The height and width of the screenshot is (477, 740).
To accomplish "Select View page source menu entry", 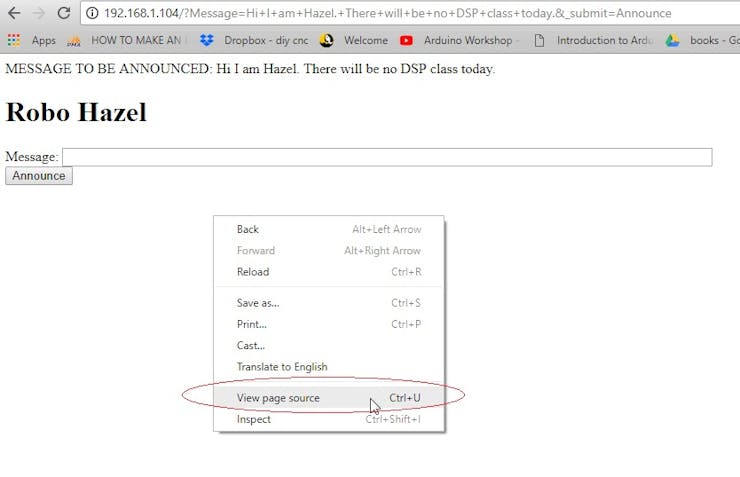I will tap(329, 398).
